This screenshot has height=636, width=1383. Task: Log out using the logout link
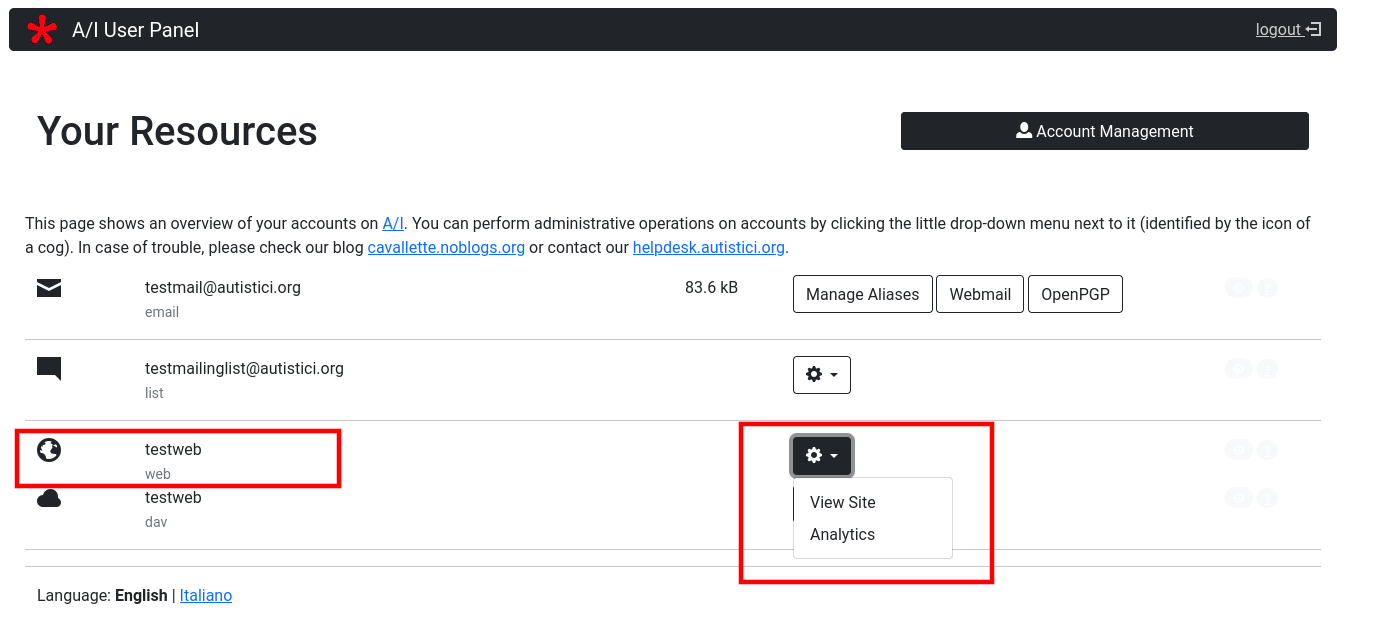[1288, 30]
